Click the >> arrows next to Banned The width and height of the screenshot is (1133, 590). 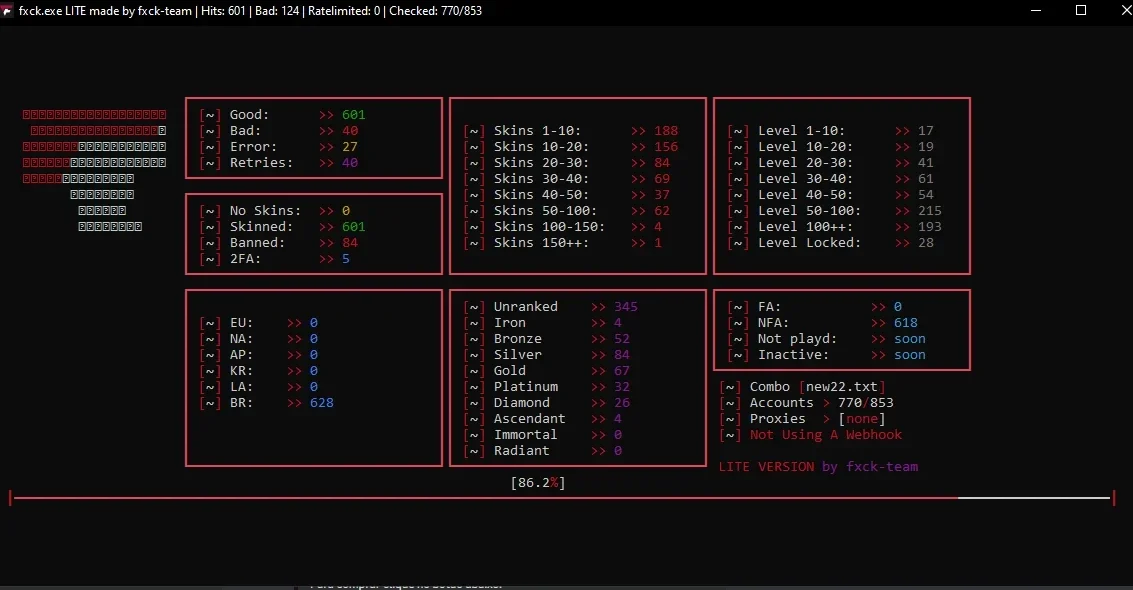coord(327,243)
